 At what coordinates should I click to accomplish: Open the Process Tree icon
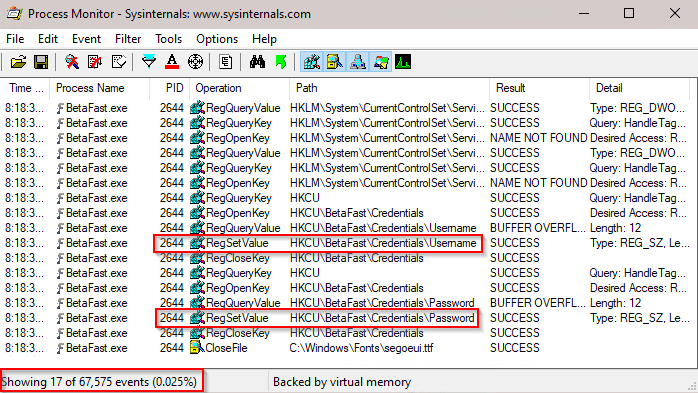[x=226, y=62]
